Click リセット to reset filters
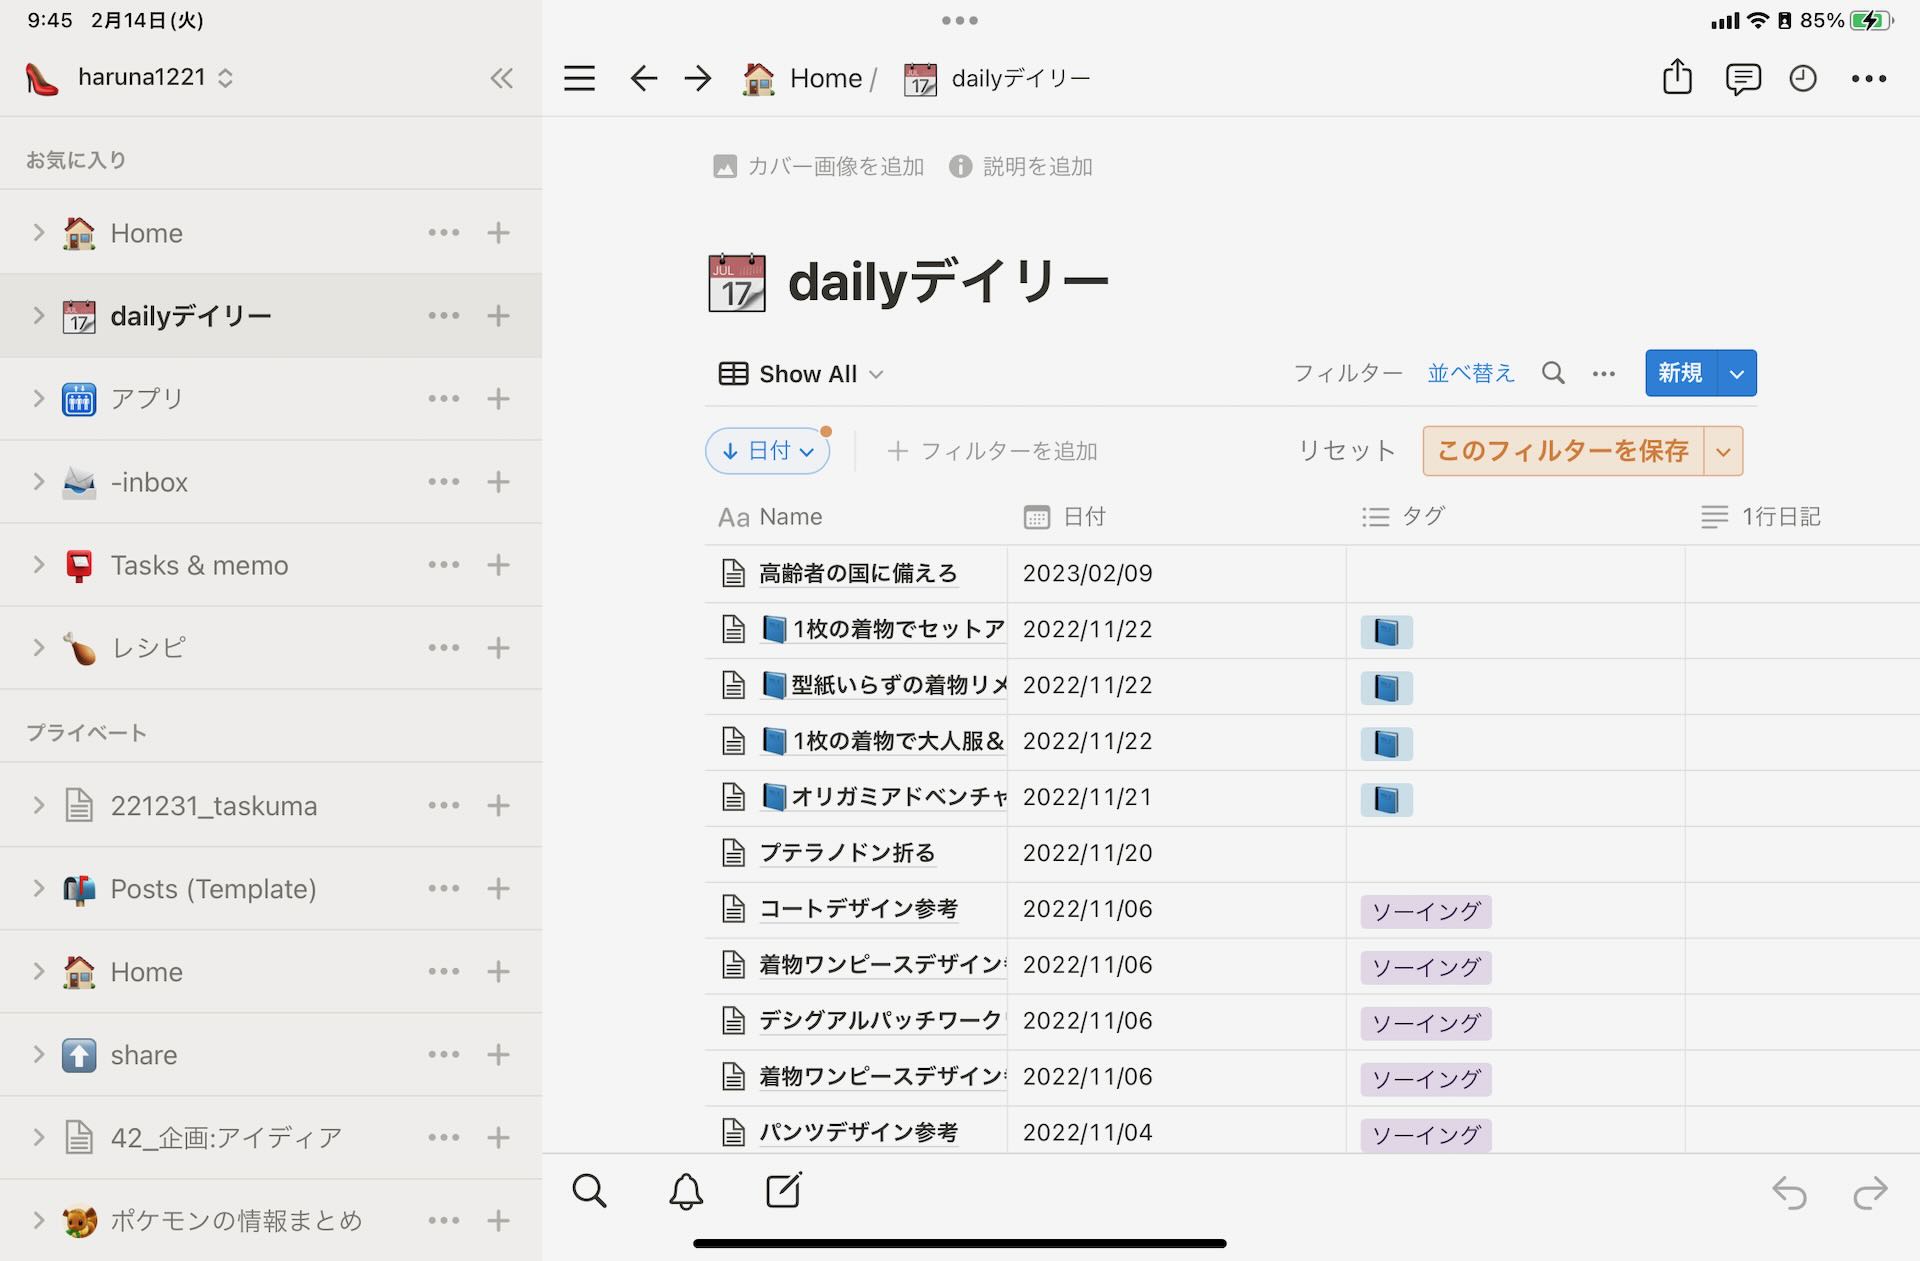Screen dimensions: 1920x1261 (x=1346, y=451)
